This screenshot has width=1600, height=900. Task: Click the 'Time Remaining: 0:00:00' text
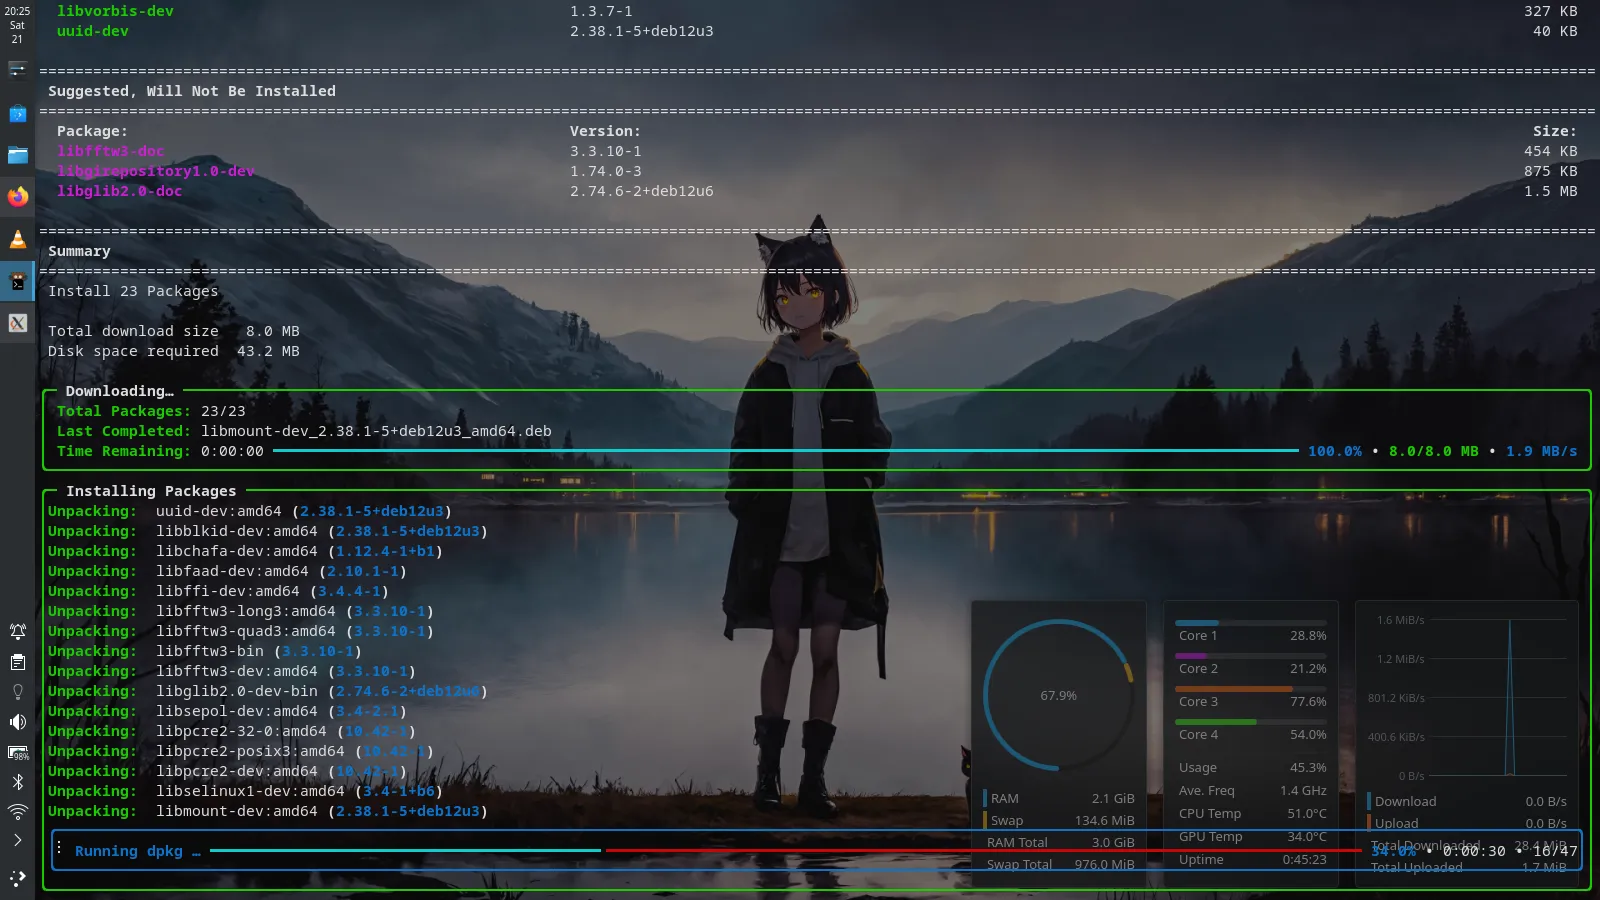pos(160,451)
